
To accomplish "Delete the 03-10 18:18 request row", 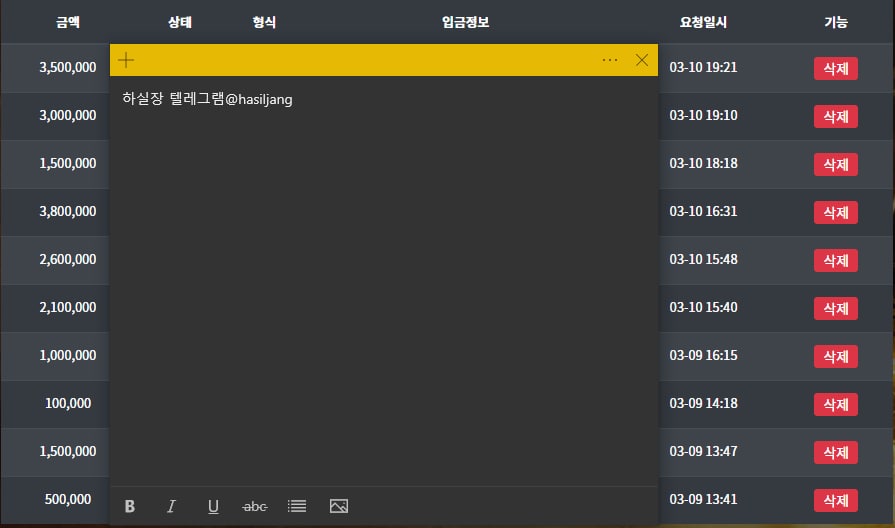I will pos(836,164).
